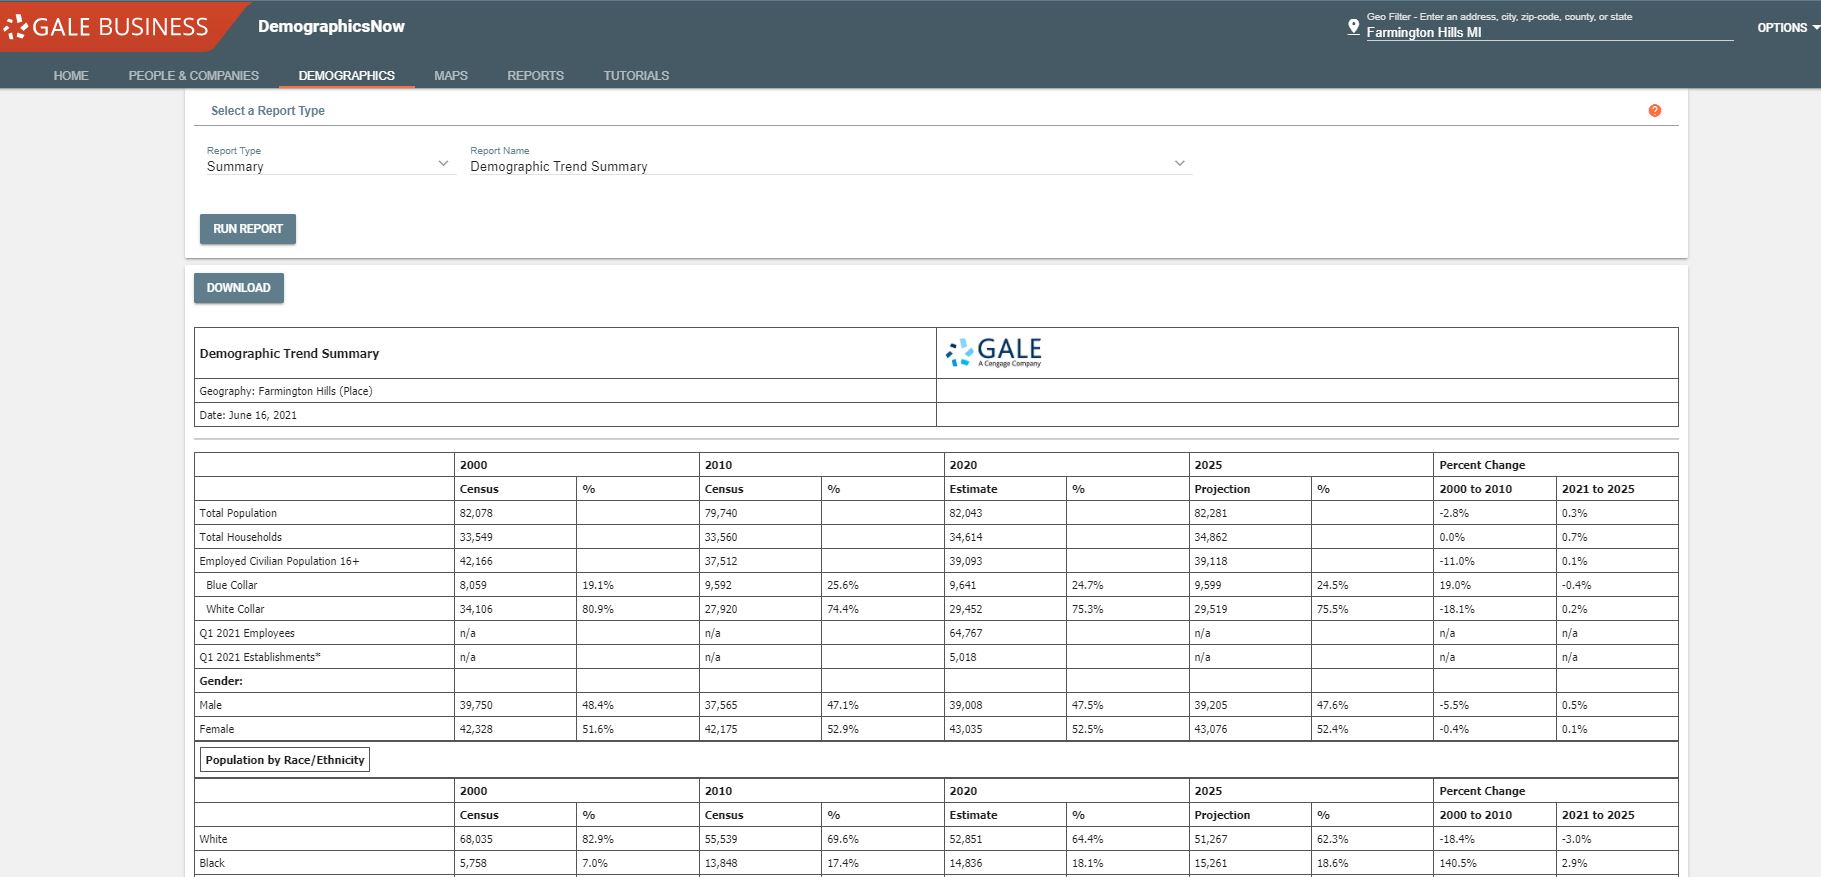The width and height of the screenshot is (1821, 877).
Task: Click Employed Civilian Population 16+ label
Action: (x=279, y=561)
